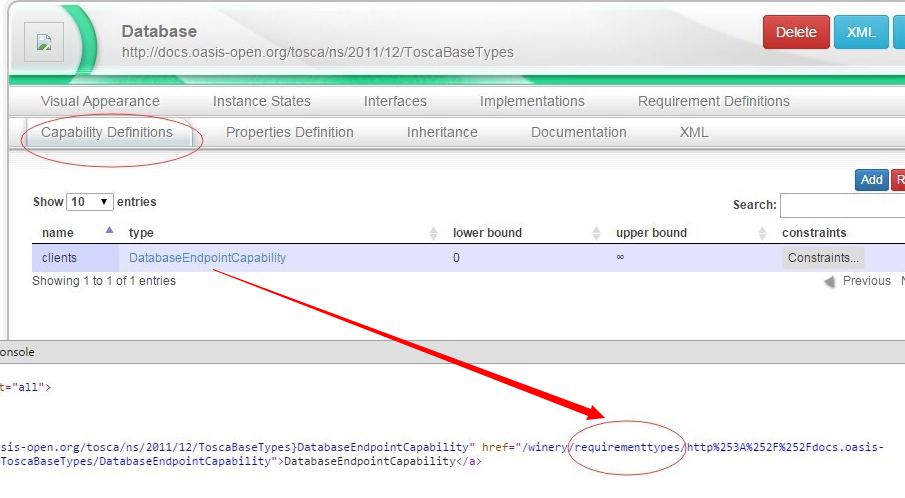The width and height of the screenshot is (905, 498).
Task: Click sort arrows on type column
Action: tap(433, 233)
